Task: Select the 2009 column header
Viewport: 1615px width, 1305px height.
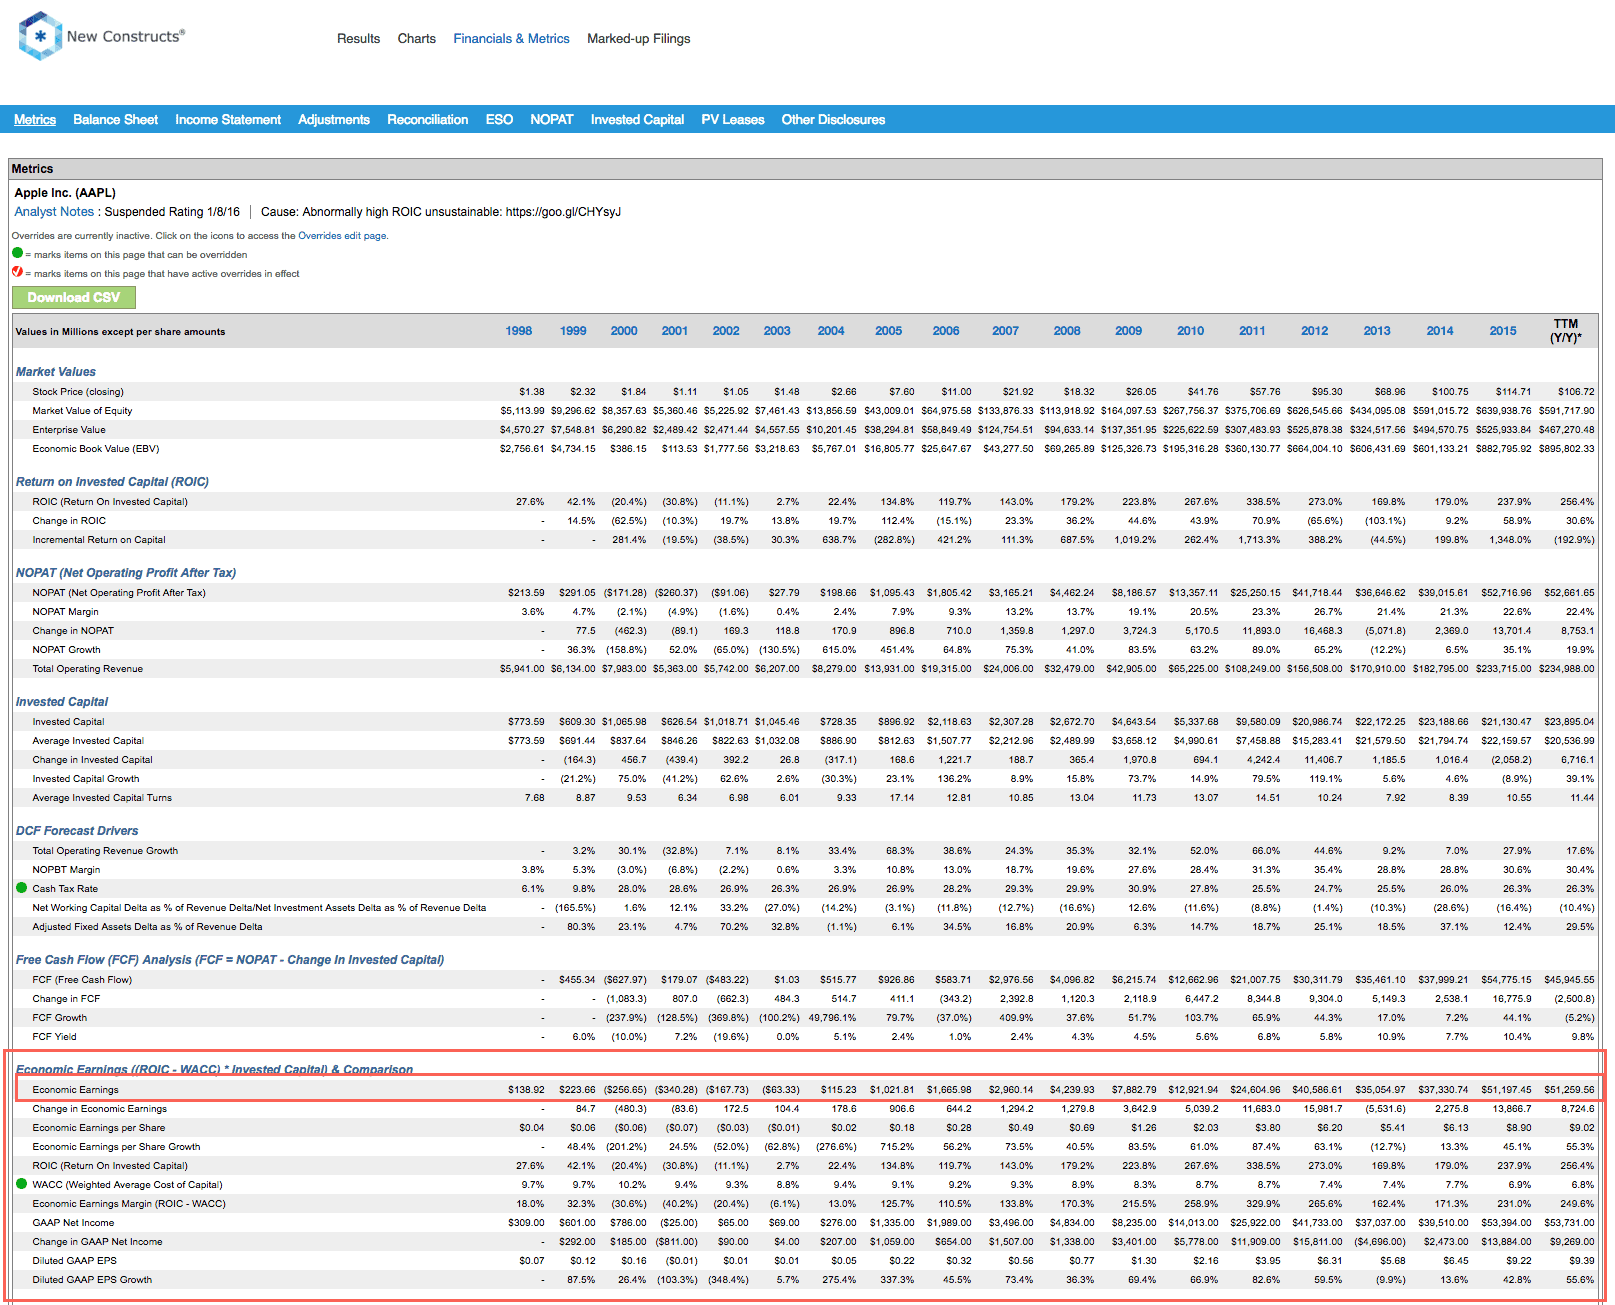Action: (x=1129, y=331)
